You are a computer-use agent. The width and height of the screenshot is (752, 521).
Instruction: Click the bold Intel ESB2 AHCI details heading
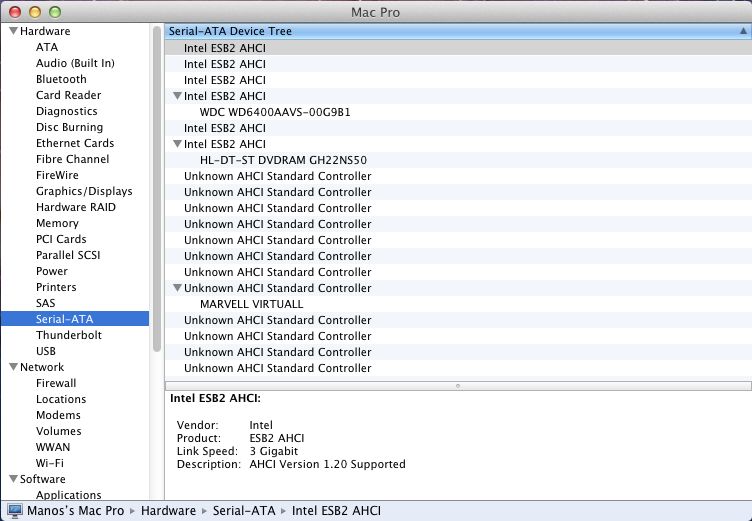pyautogui.click(x=215, y=398)
